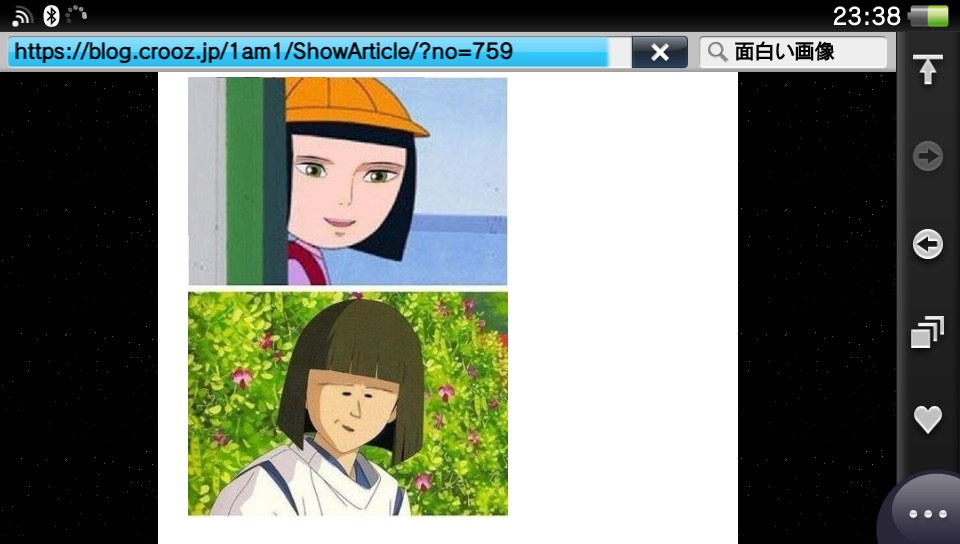This screenshot has height=544, width=960.
Task: Open bookmarks with the heart icon
Action: 928,419
